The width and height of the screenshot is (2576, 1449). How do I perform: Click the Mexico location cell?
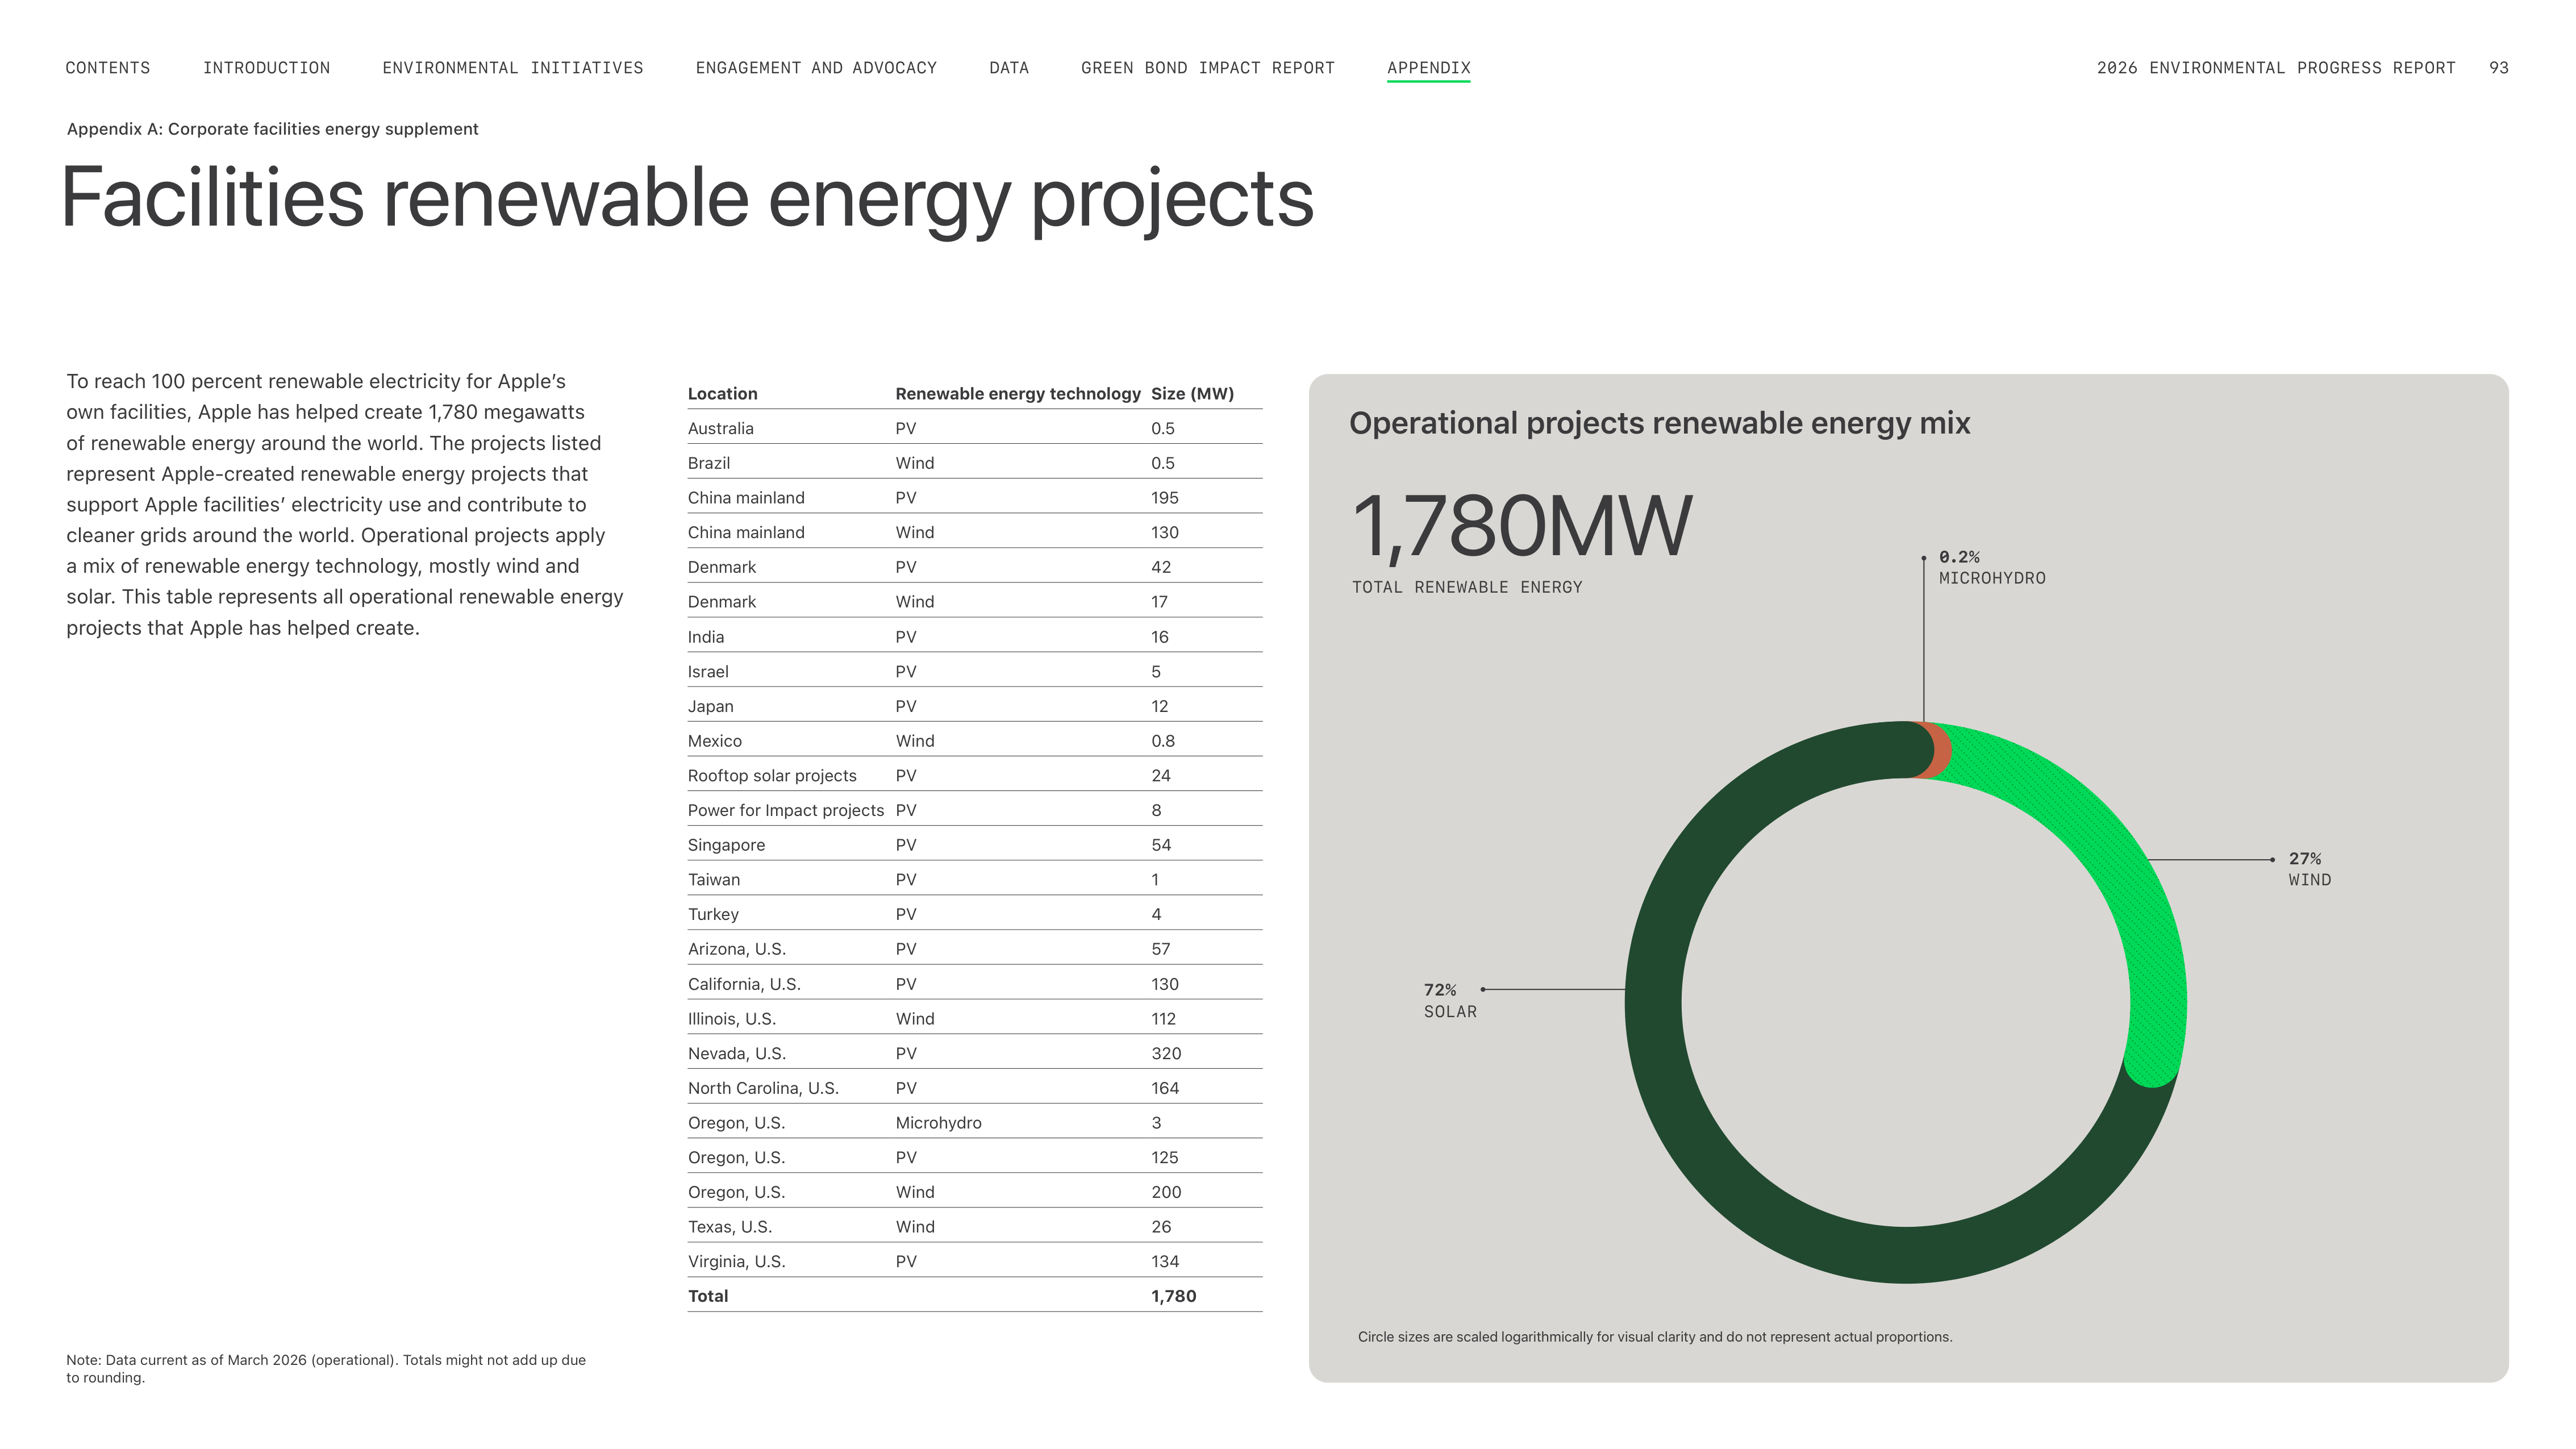[x=714, y=741]
